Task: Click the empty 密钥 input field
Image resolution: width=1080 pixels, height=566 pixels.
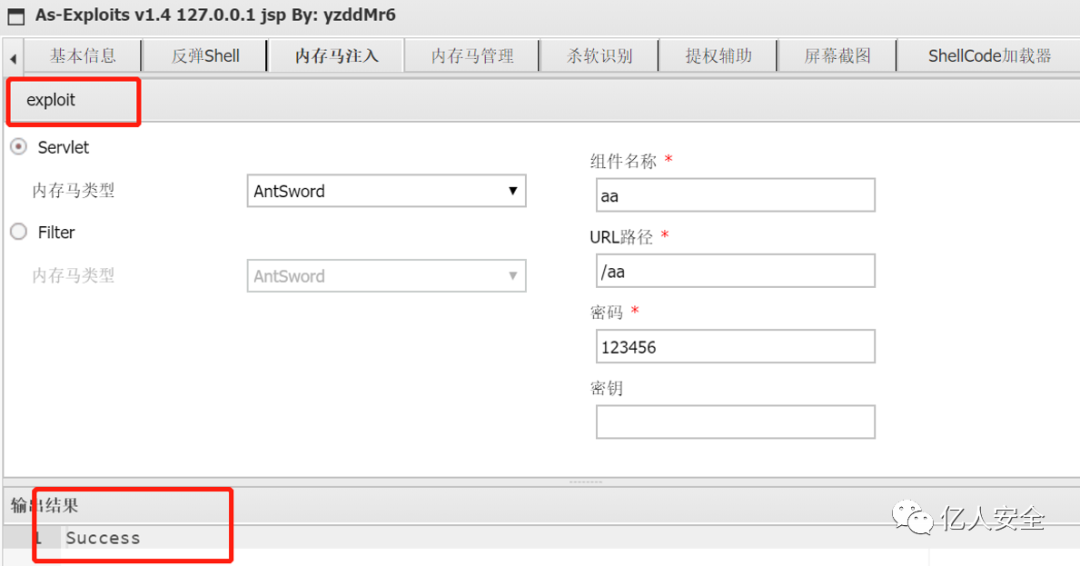Action: pos(736,422)
